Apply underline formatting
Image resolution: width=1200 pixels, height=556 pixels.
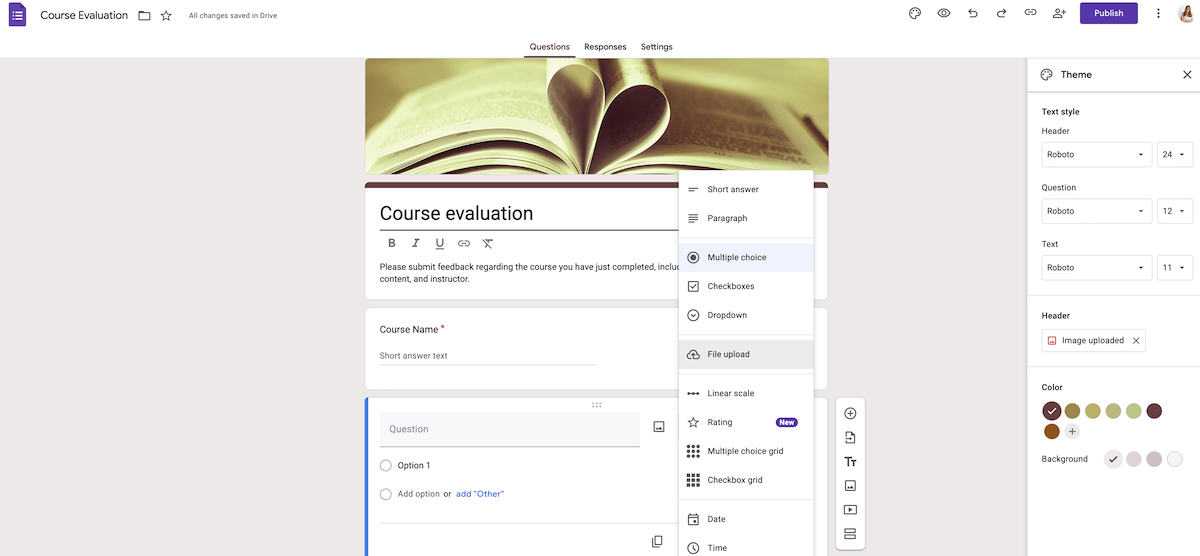(439, 243)
